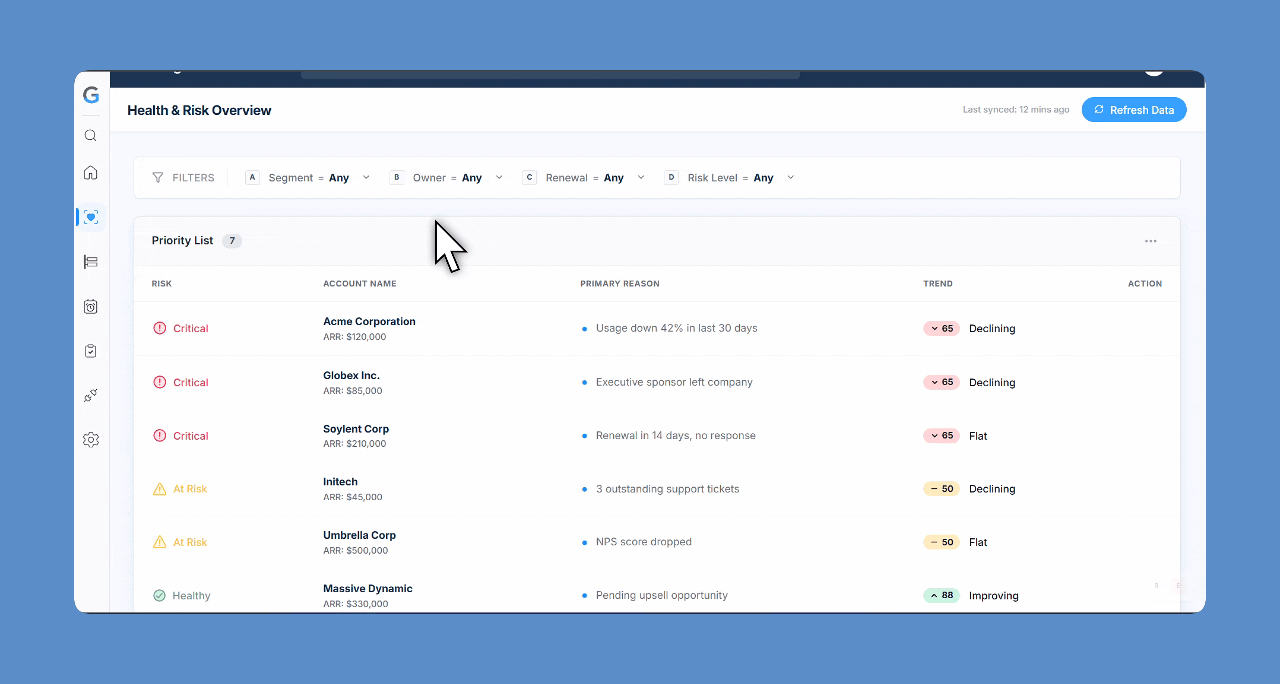Open the search panel in the sidebar
Viewport: 1280px width, 684px height.
90,135
